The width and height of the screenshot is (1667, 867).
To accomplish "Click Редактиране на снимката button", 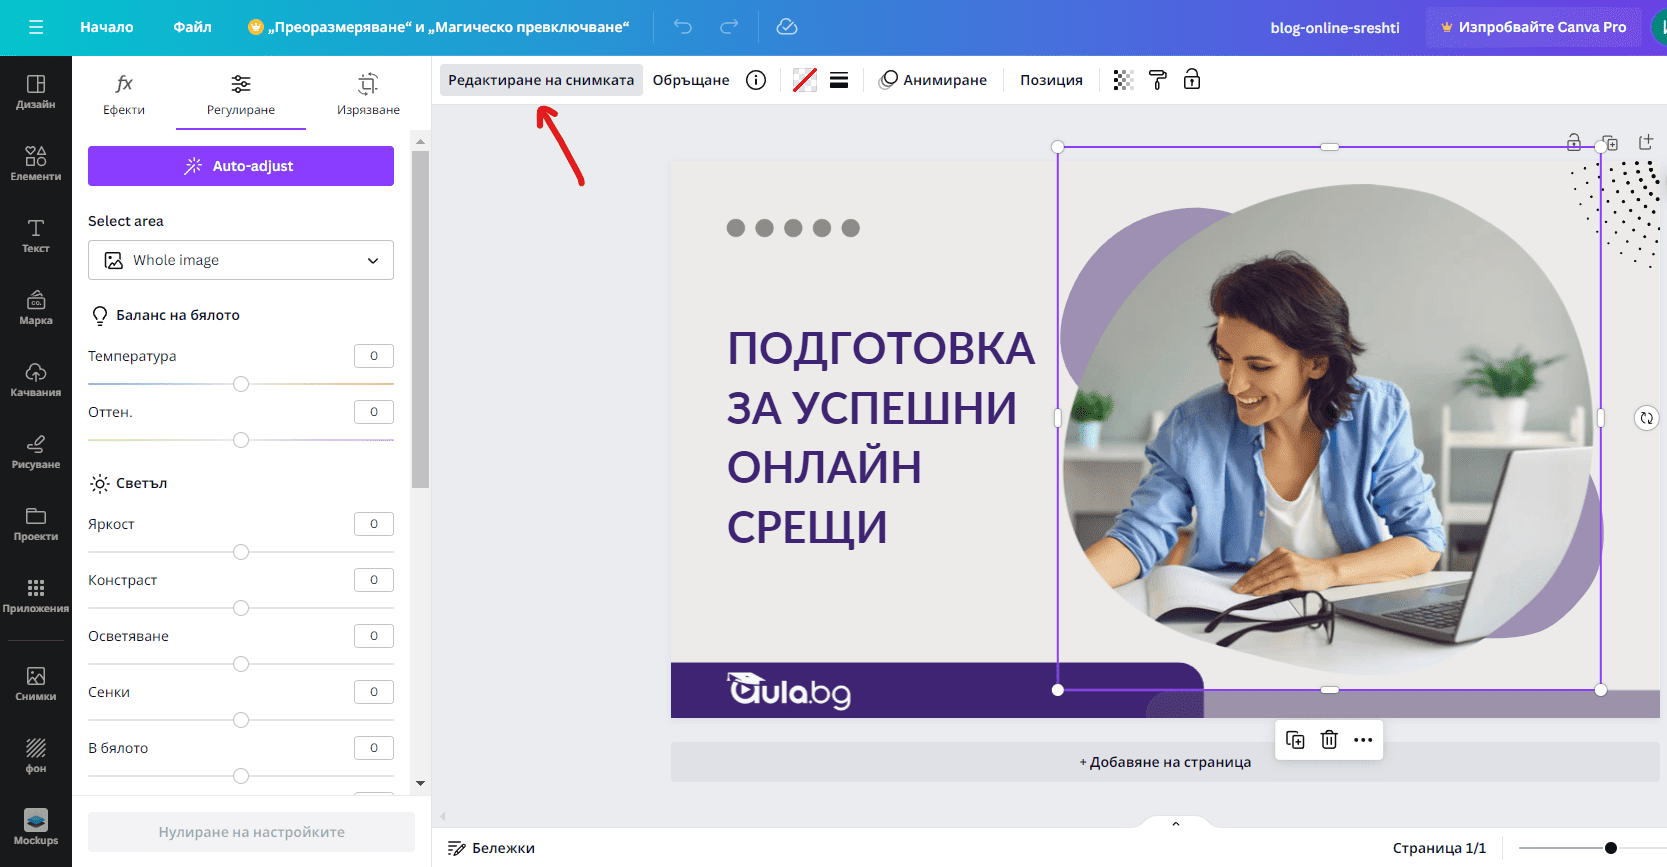I will click(x=541, y=80).
